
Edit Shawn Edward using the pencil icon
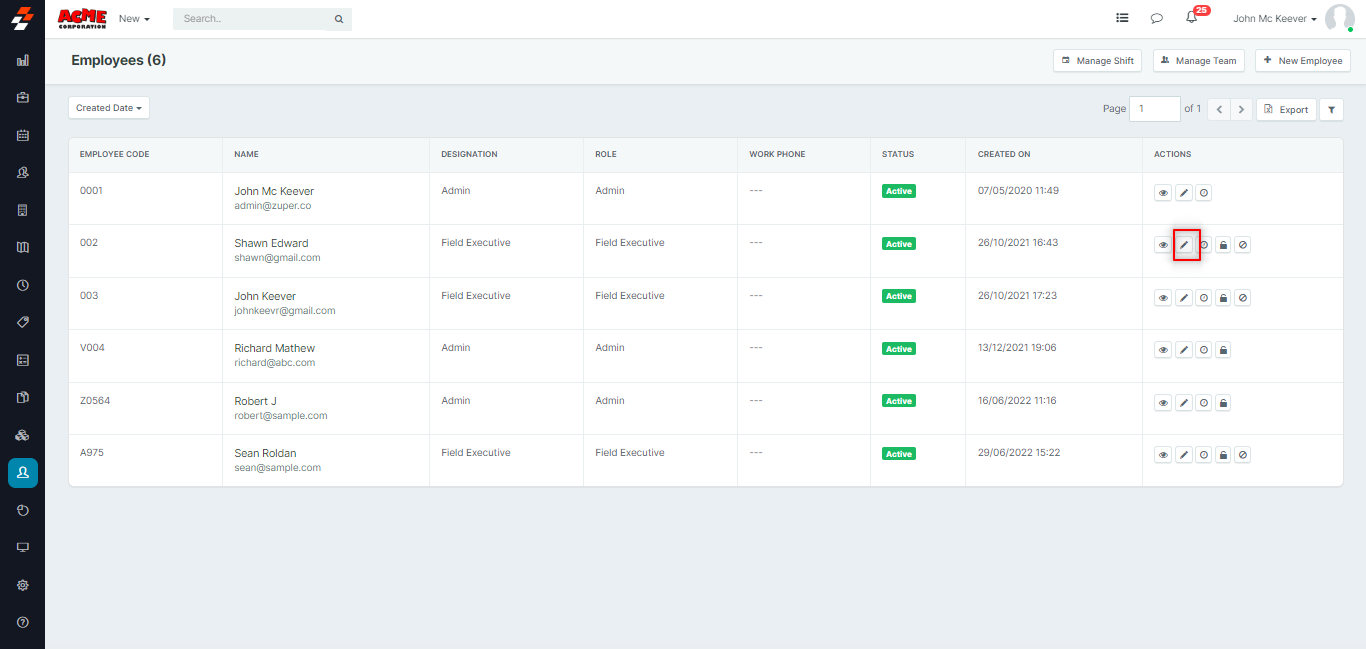1184,245
